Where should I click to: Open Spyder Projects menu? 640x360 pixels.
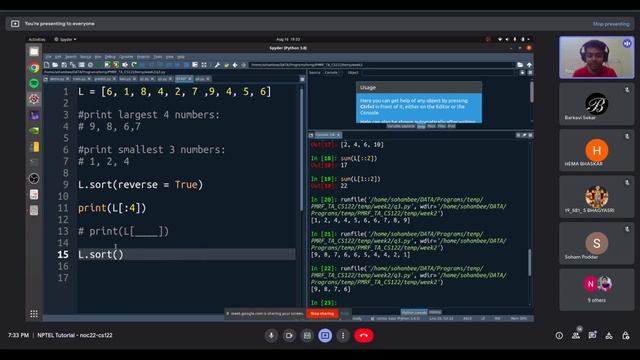(x=143, y=57)
